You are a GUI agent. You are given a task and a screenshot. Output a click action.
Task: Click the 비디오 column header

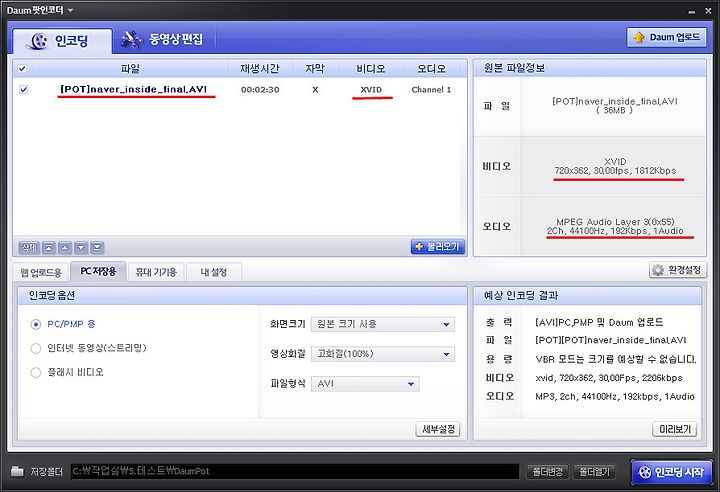(x=371, y=68)
